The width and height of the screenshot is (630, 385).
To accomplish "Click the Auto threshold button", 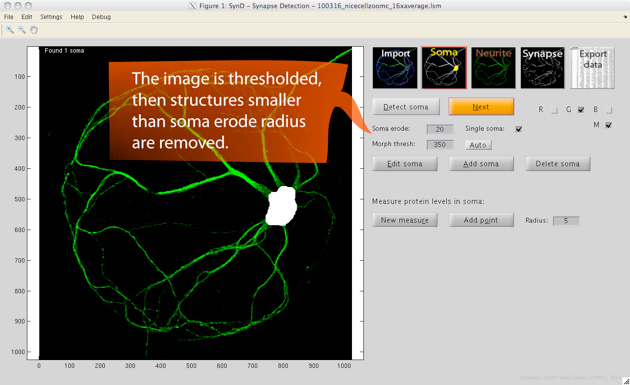I will coord(478,145).
